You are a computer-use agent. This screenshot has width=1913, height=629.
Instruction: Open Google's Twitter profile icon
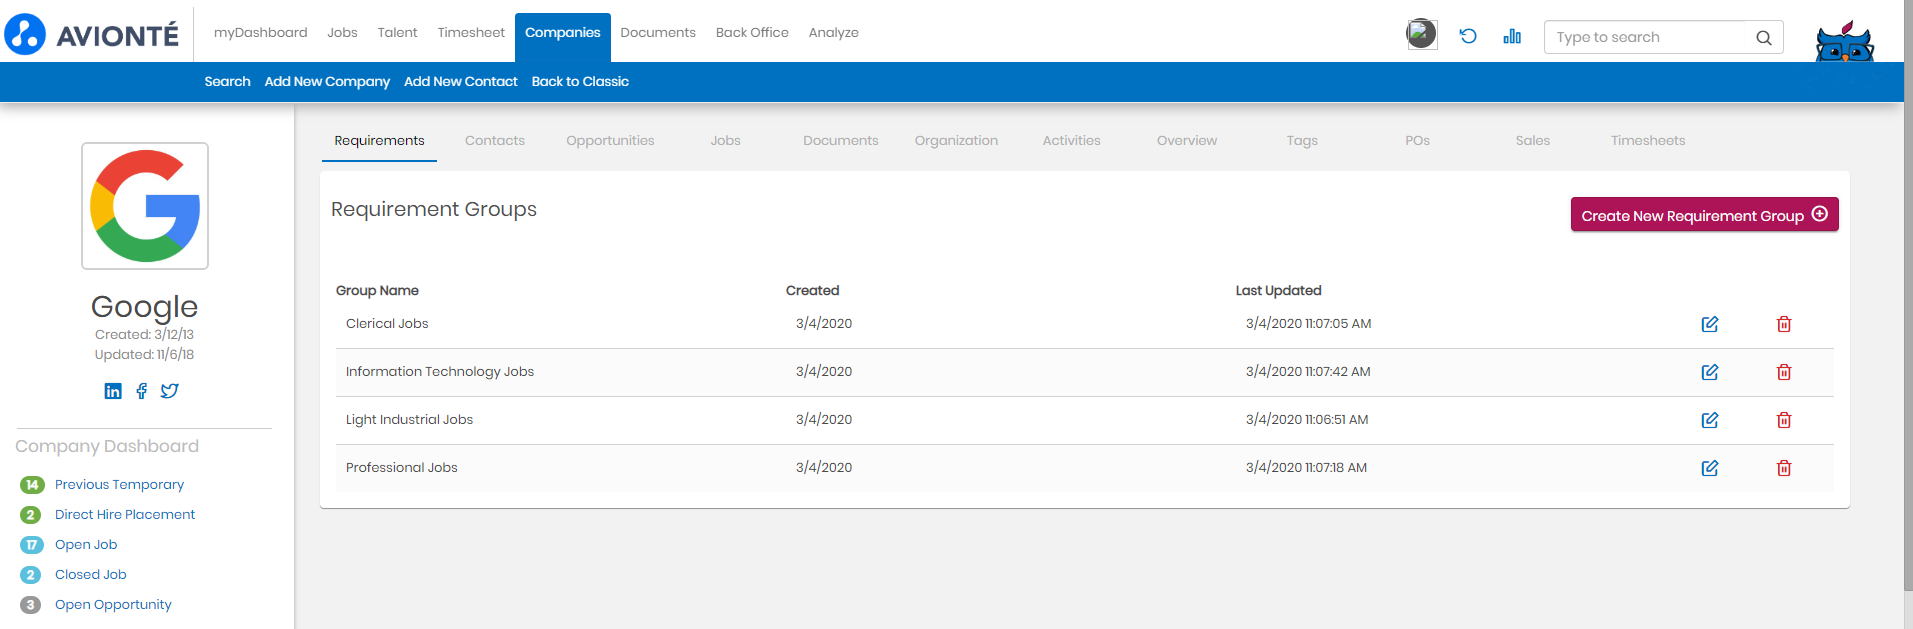click(170, 391)
